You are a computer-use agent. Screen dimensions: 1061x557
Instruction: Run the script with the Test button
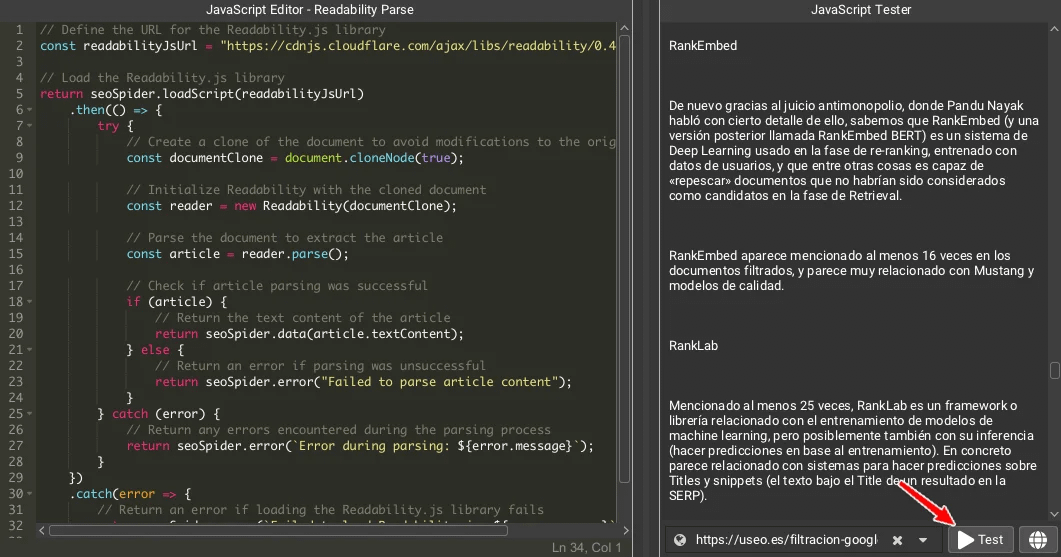980,539
